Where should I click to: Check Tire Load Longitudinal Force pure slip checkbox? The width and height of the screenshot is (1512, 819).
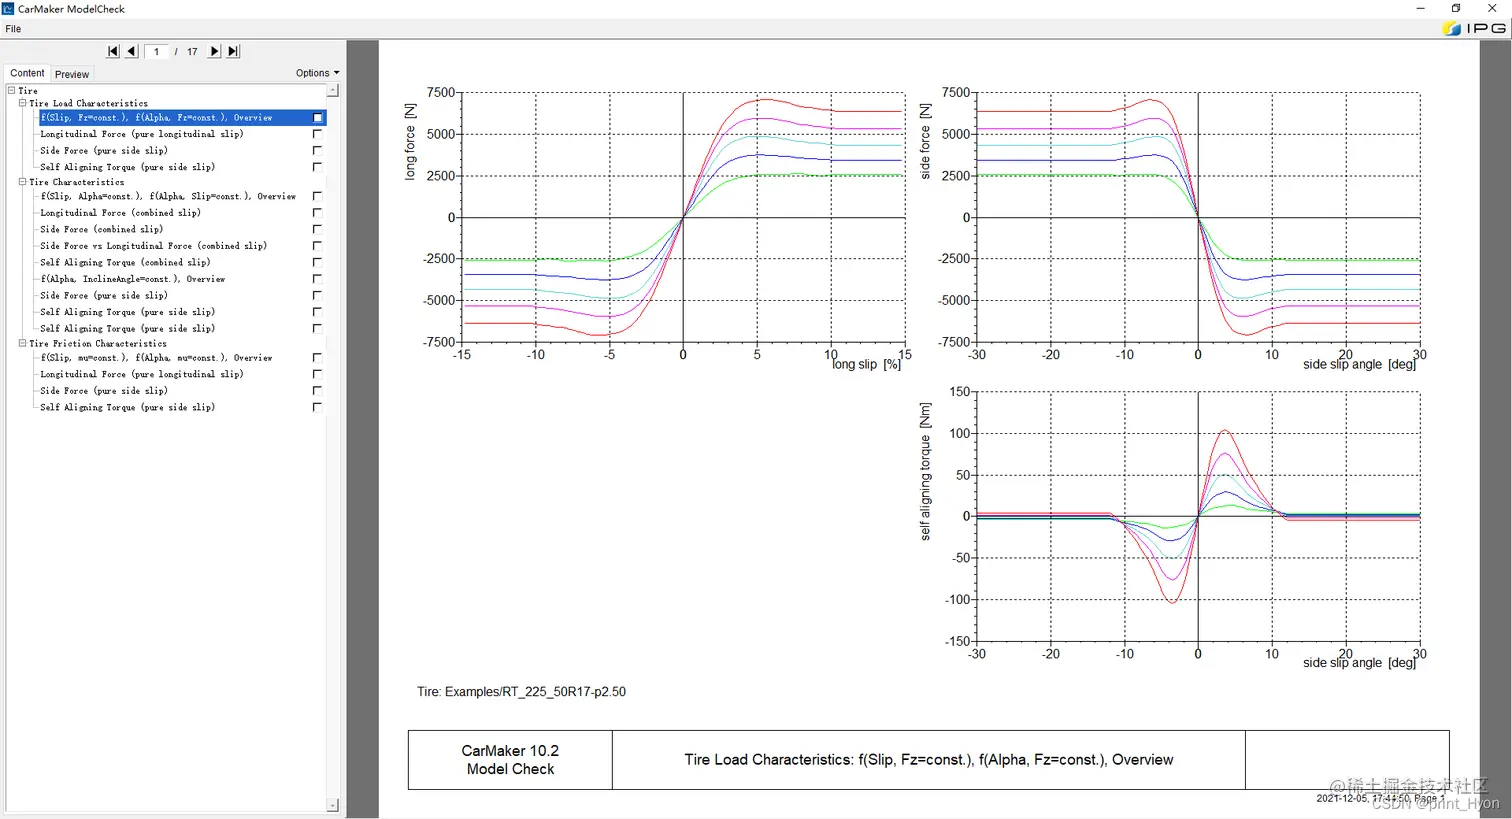click(318, 134)
